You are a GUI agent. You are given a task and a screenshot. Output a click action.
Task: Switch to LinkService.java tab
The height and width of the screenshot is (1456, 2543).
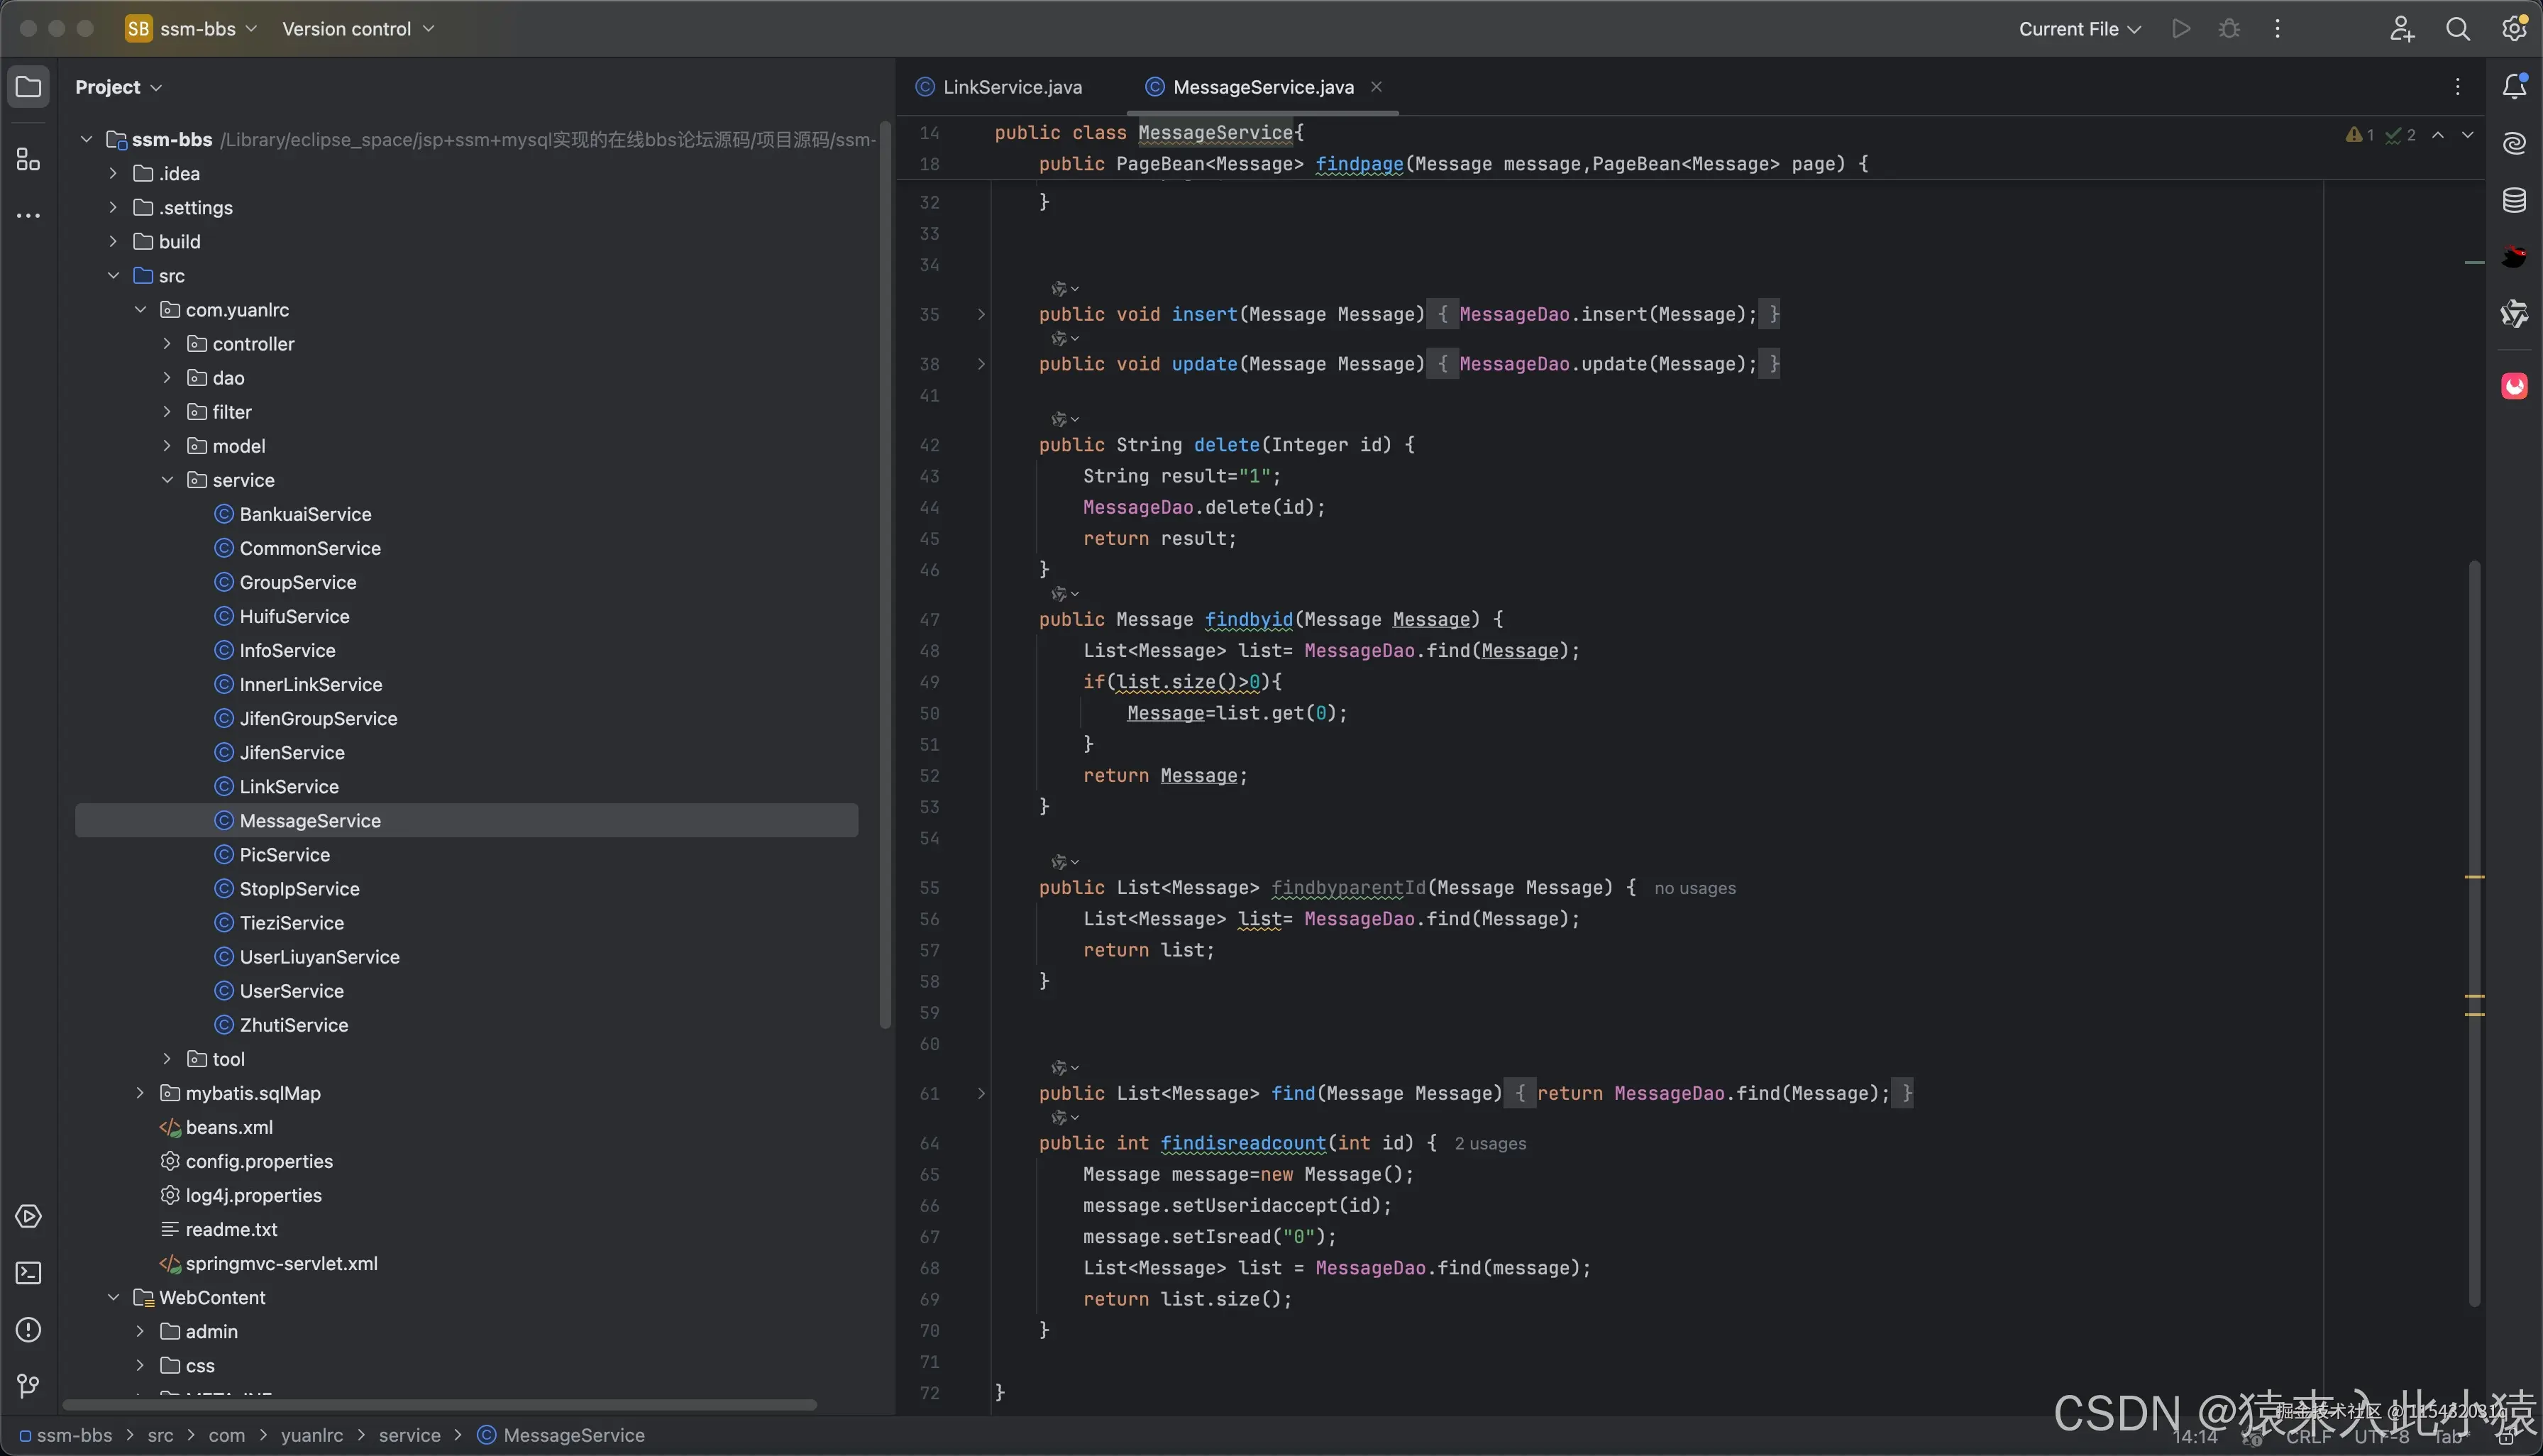[1011, 87]
